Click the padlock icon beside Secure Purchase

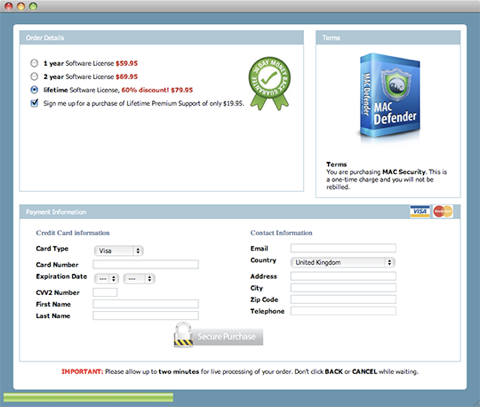point(183,334)
